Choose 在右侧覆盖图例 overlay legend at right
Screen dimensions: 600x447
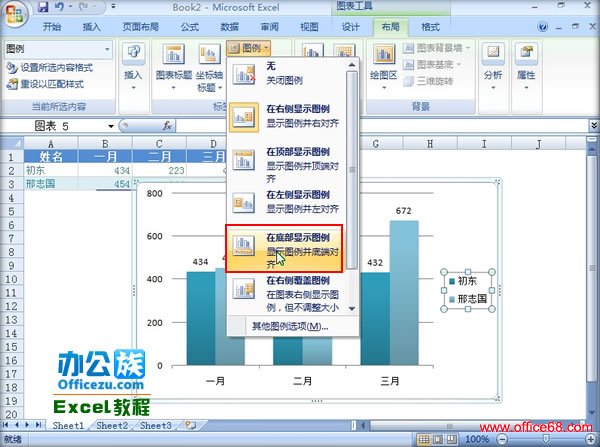(288, 294)
